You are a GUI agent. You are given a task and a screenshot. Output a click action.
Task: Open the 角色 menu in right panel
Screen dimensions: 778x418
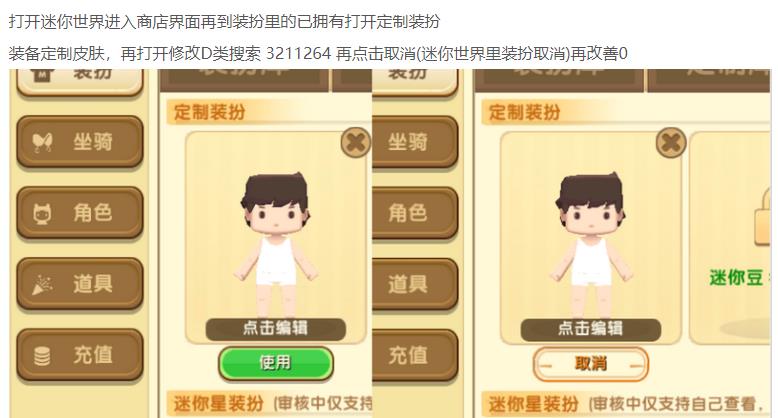pos(414,213)
